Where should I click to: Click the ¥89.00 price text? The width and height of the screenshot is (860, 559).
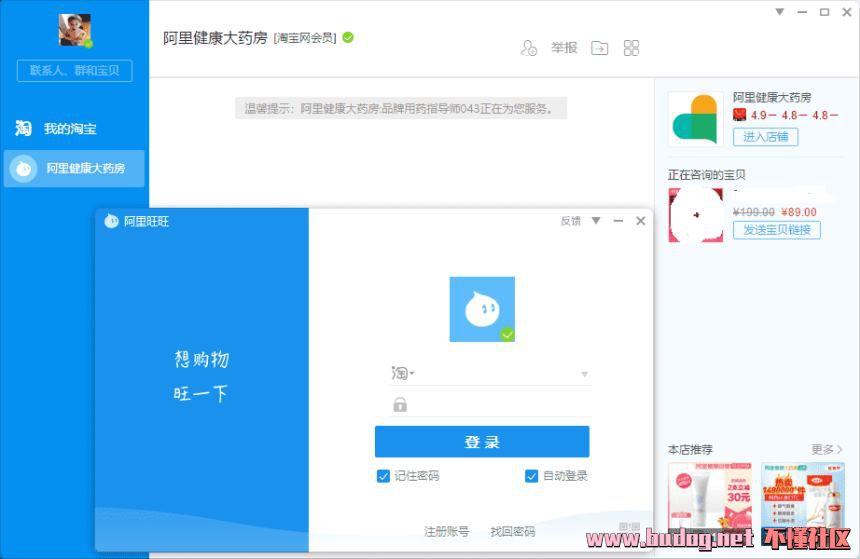pos(799,212)
